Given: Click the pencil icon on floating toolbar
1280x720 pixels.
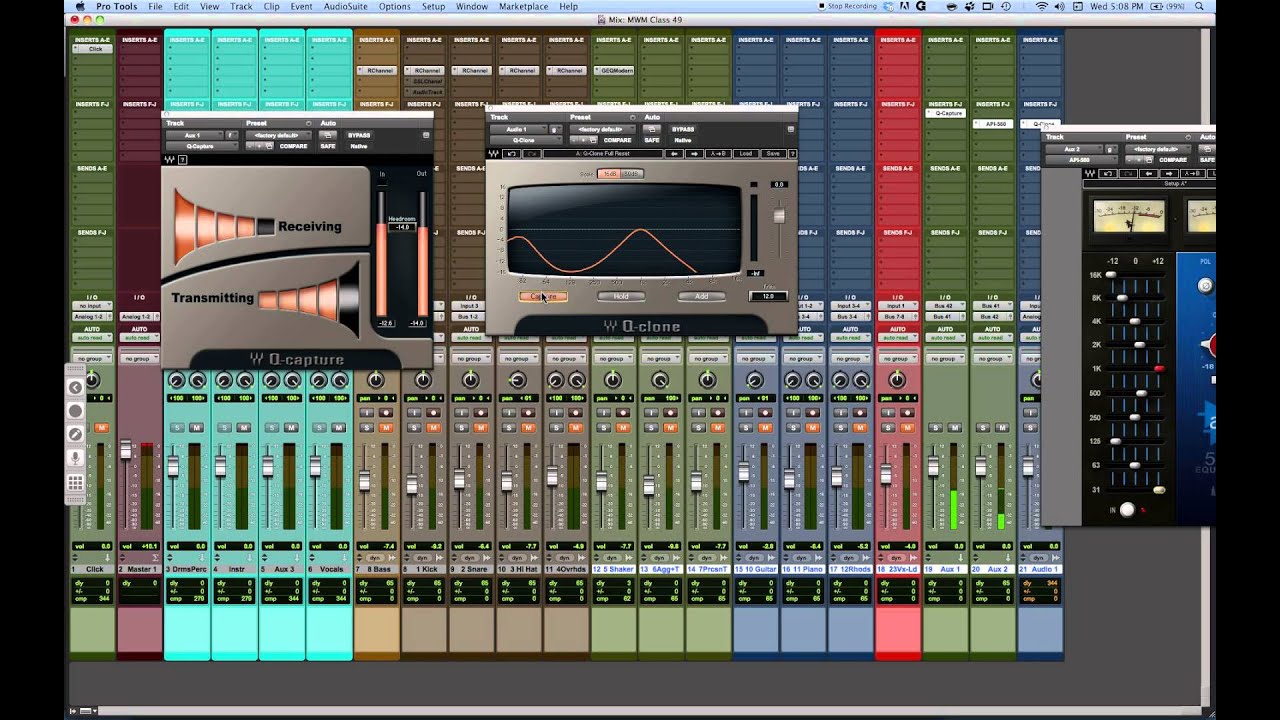Looking at the screenshot, I should (x=75, y=435).
